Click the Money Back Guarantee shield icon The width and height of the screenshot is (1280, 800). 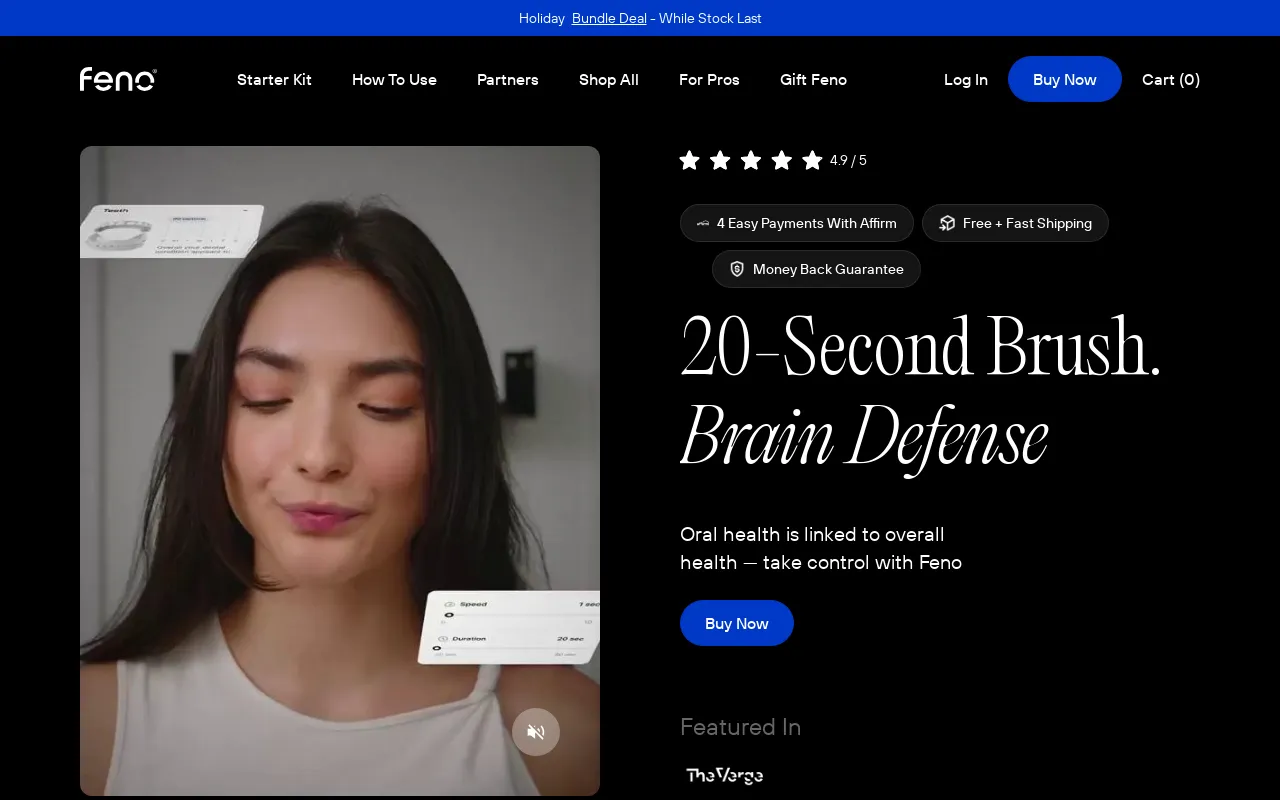737,269
